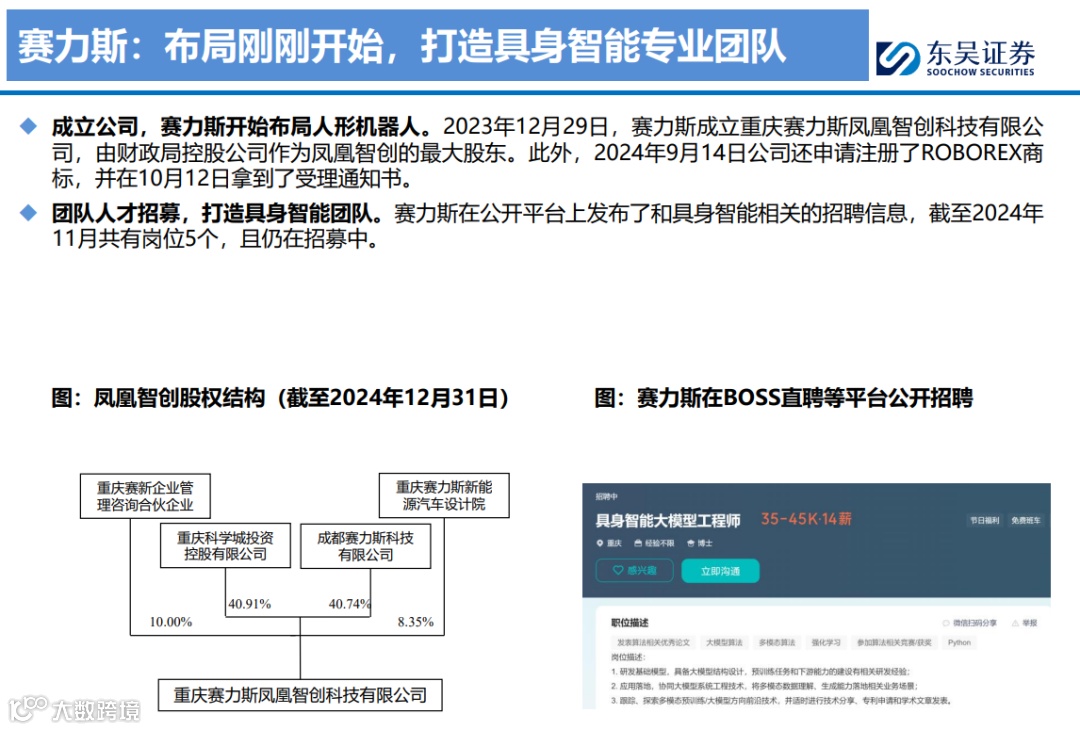1080x730 pixels.
Task: Click the slide title 赛力斯：布局刚刚开始
Action: click(x=400, y=47)
